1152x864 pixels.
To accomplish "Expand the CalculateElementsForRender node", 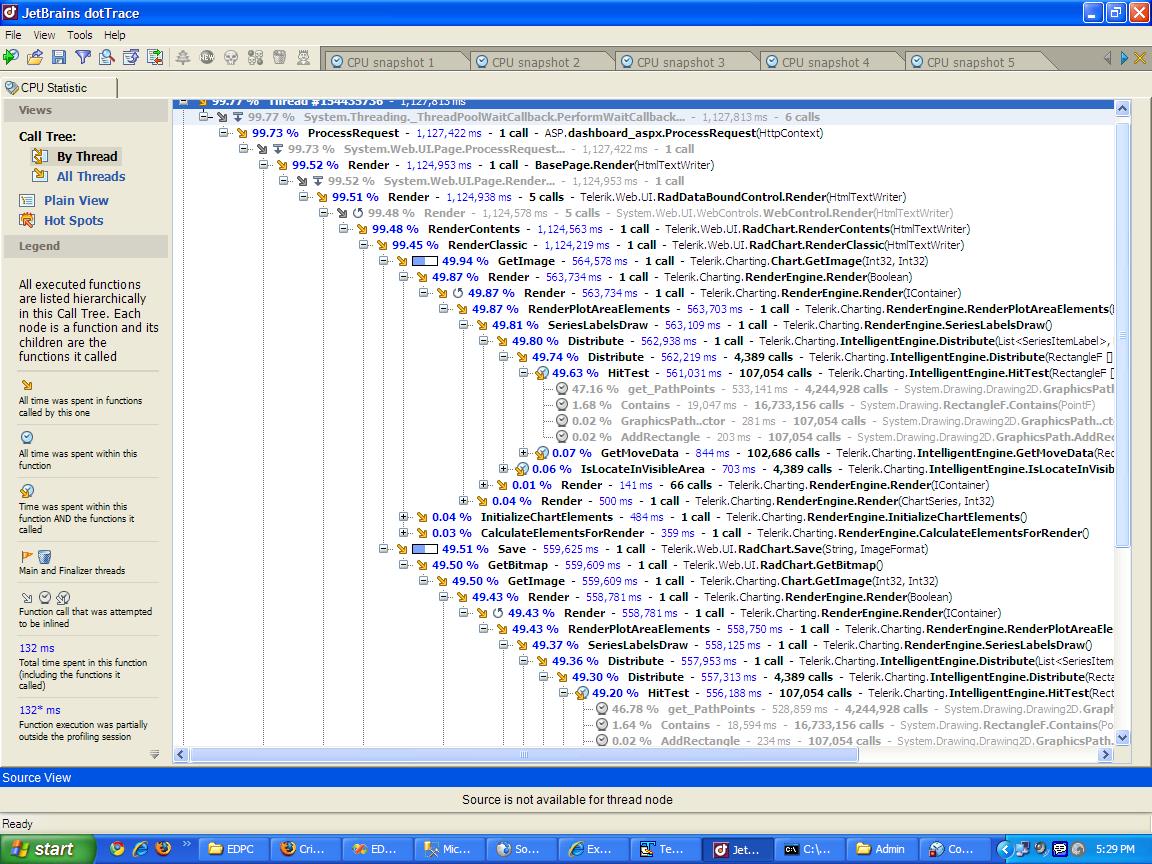I will (x=404, y=533).
